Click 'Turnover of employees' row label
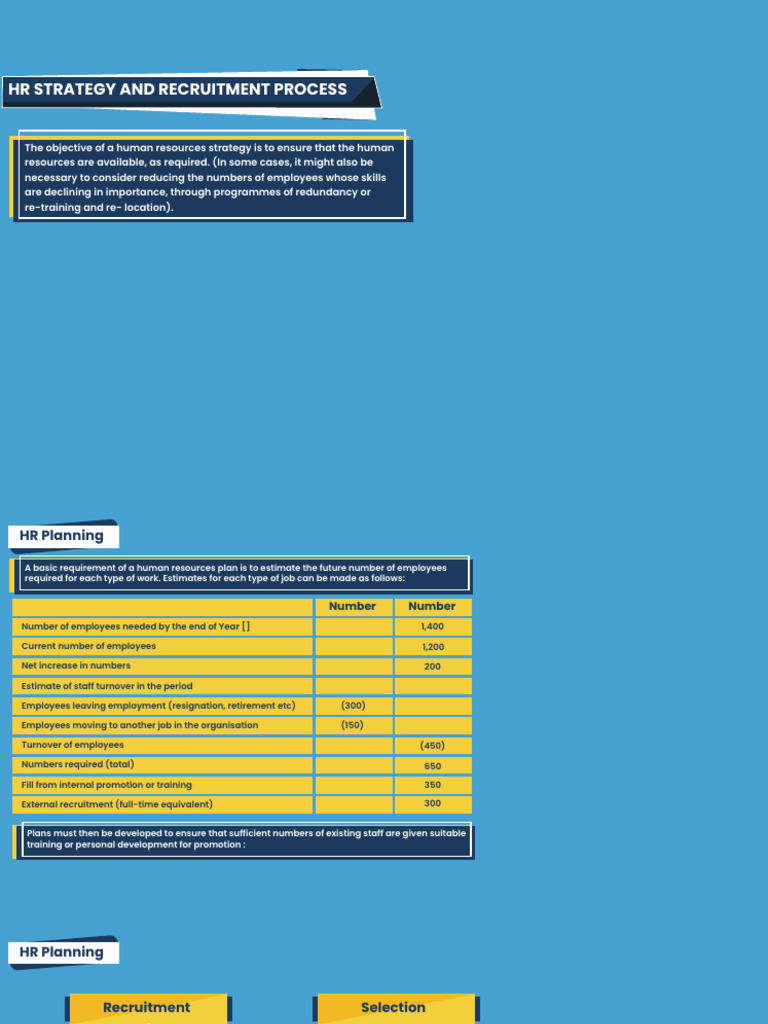 (x=72, y=744)
